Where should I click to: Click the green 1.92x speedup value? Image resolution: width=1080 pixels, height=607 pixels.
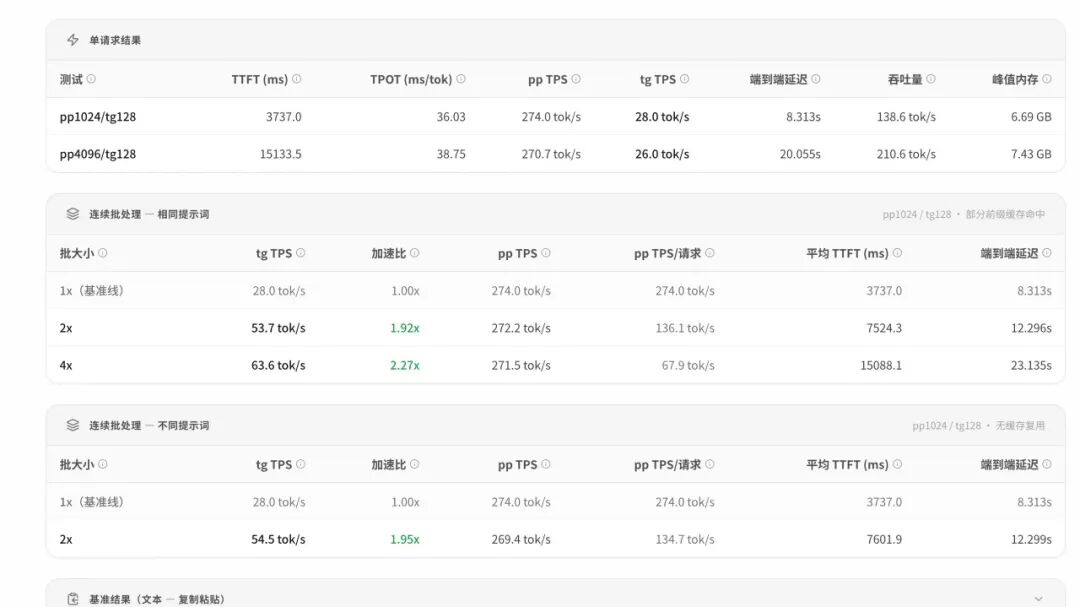(405, 328)
